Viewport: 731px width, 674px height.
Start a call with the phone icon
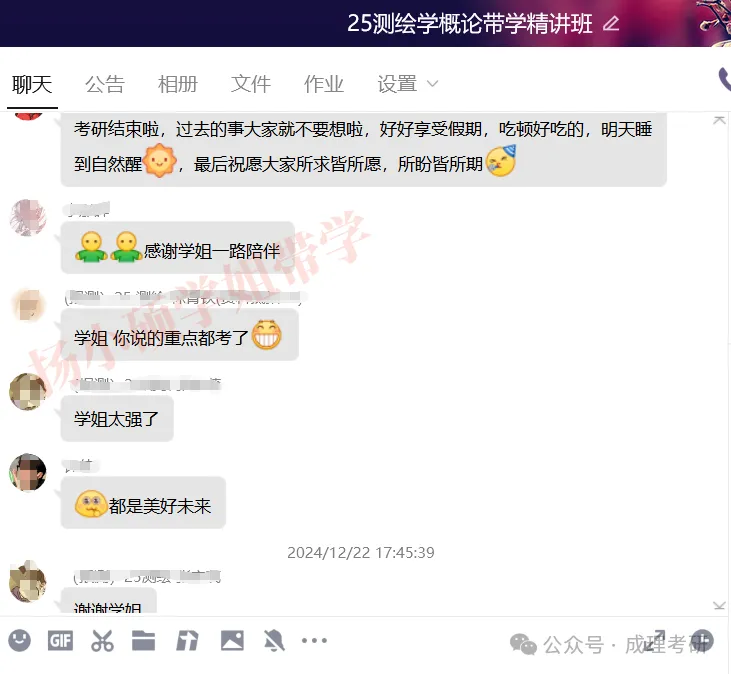[x=724, y=80]
